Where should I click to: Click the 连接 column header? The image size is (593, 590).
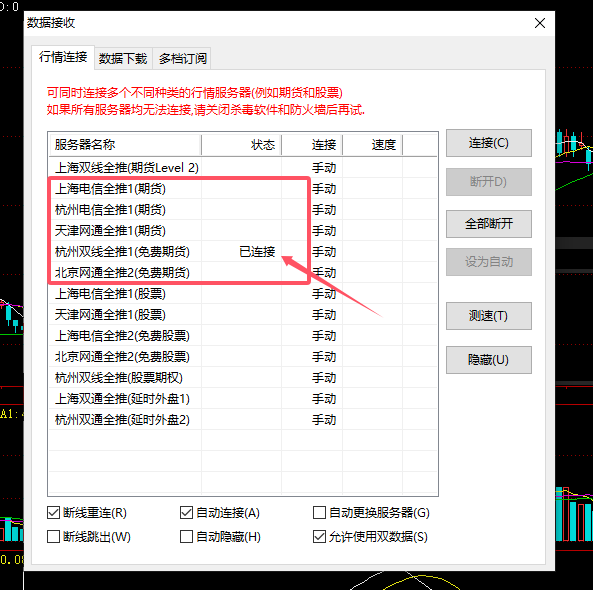(x=312, y=145)
